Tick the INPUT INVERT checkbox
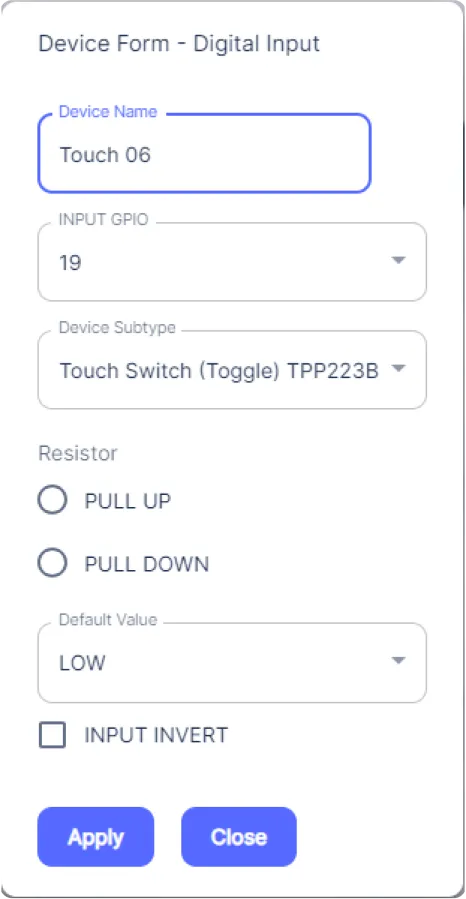Screen dimensions: 466x899 (52, 735)
